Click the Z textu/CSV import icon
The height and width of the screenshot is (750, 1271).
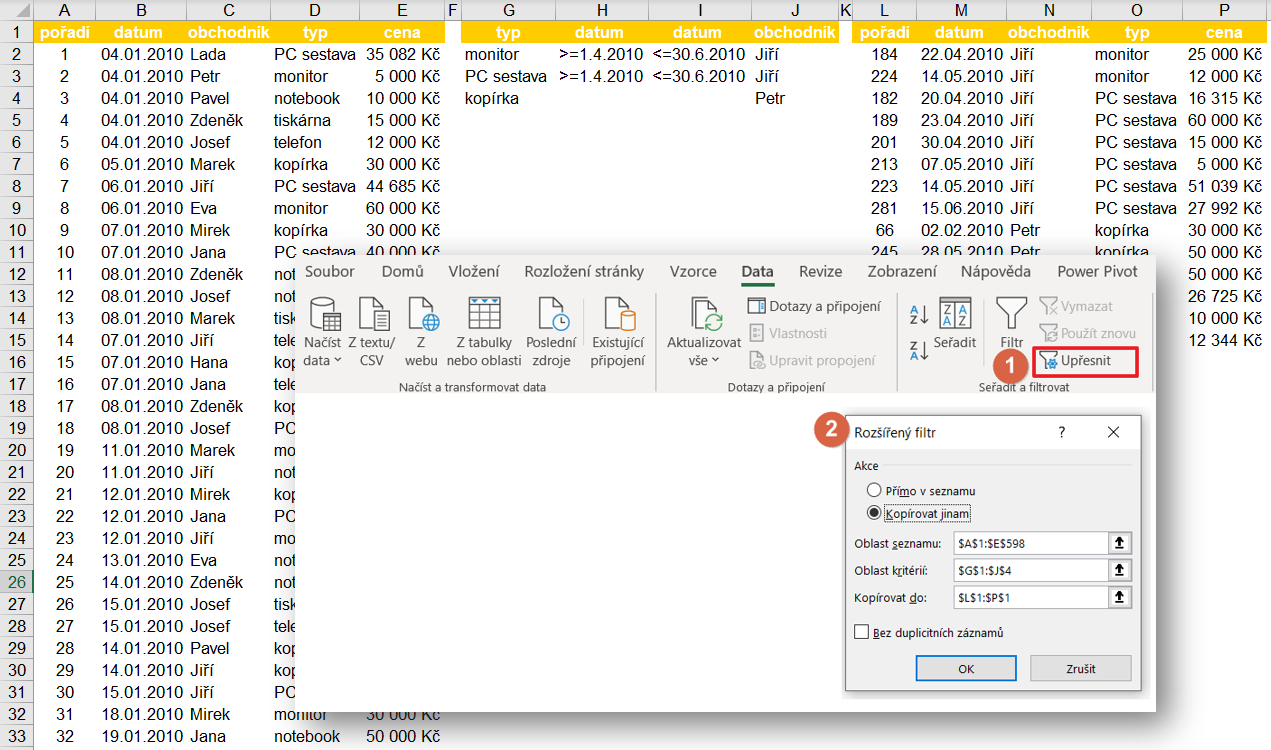point(372,317)
